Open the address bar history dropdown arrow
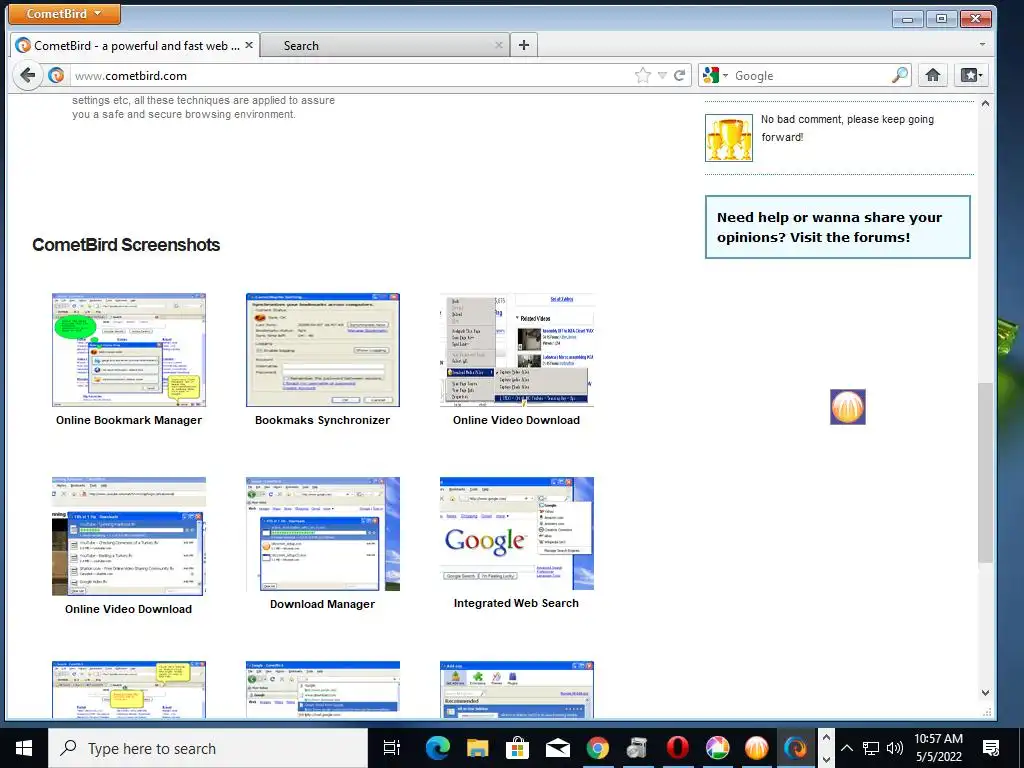The height and width of the screenshot is (768, 1024). (x=662, y=76)
